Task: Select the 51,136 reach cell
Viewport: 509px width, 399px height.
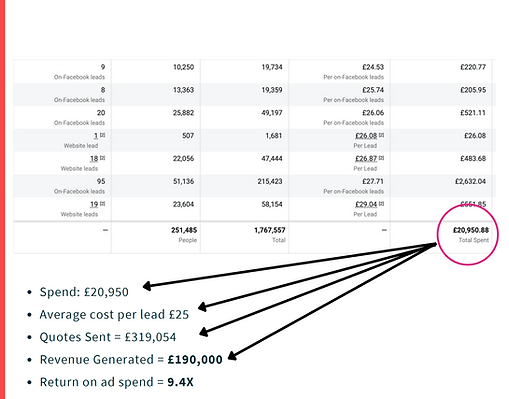Action: [x=183, y=181]
